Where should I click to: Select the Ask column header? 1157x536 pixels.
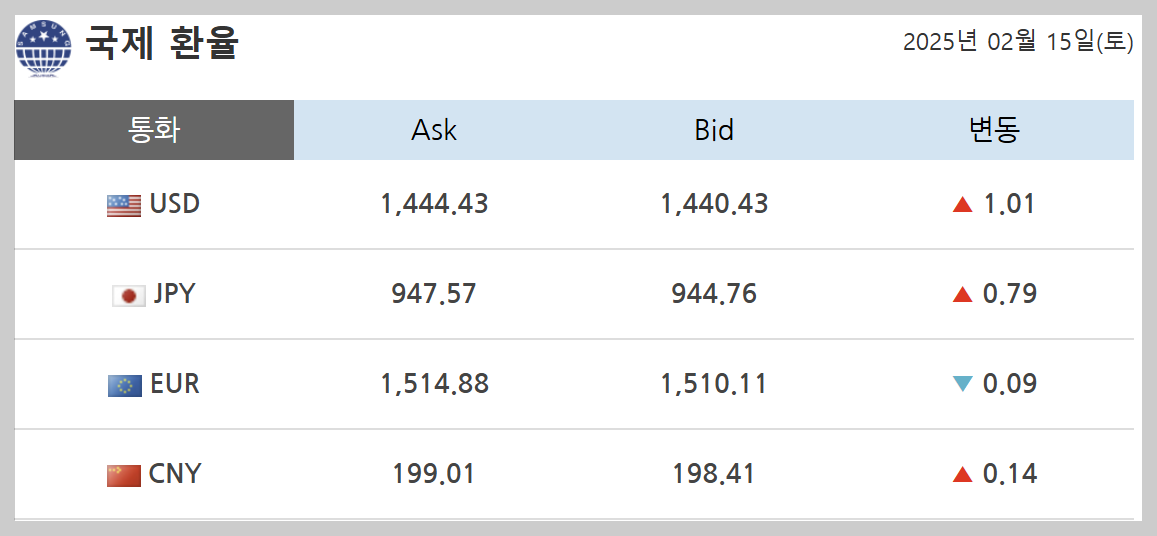tap(434, 130)
